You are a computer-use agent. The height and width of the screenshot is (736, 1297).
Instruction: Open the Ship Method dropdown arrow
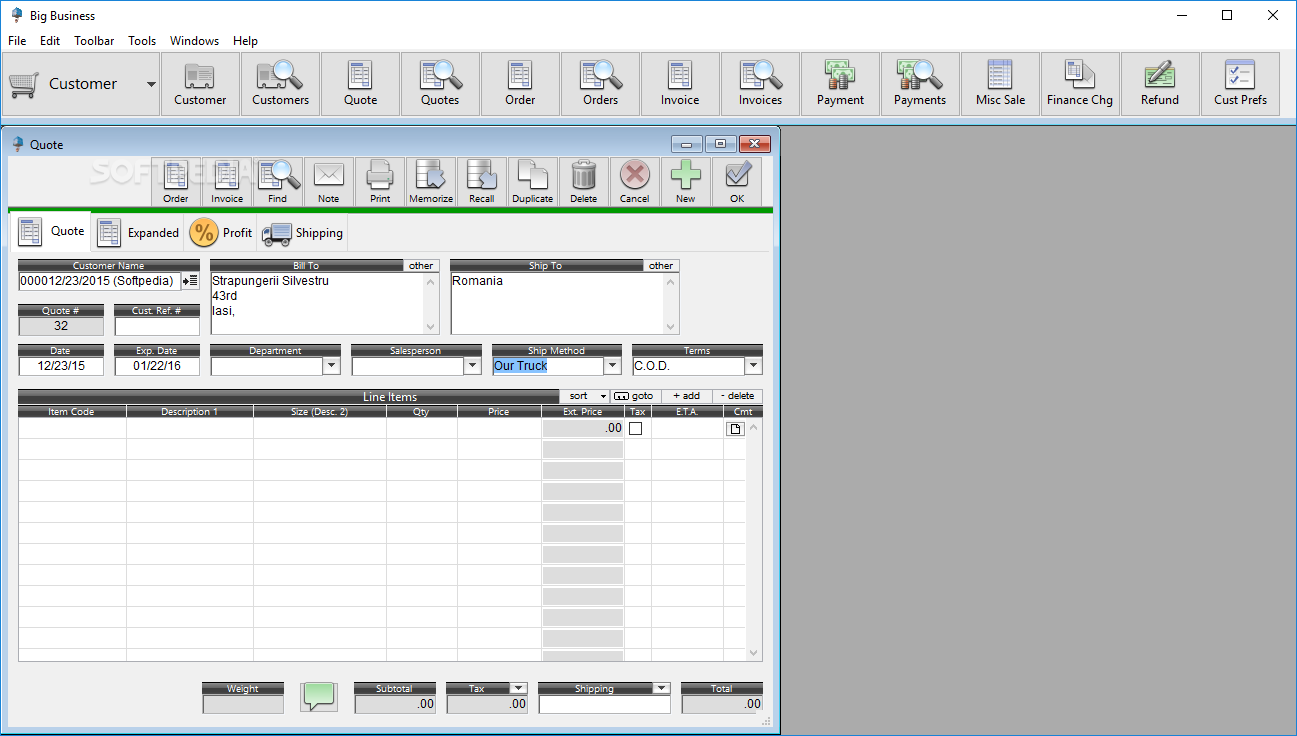(x=613, y=366)
